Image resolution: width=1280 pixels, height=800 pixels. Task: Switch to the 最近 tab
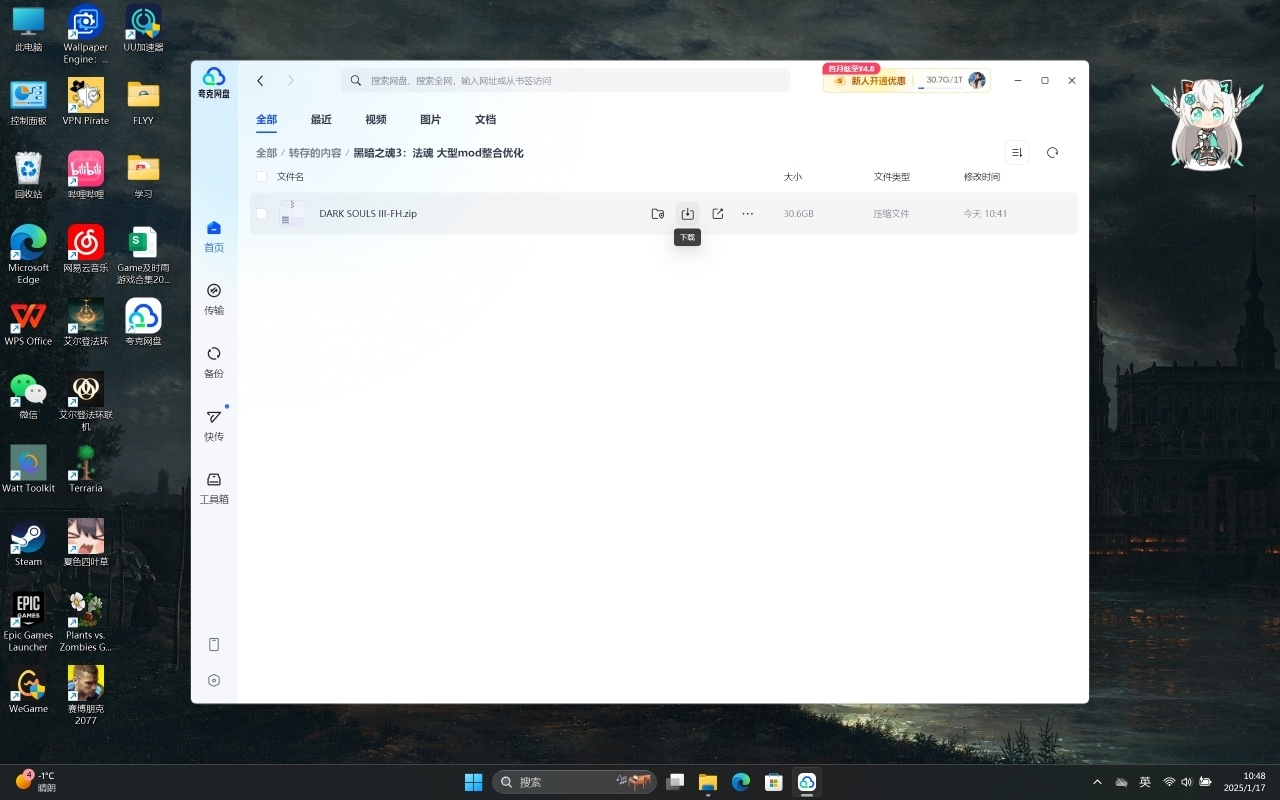point(321,119)
